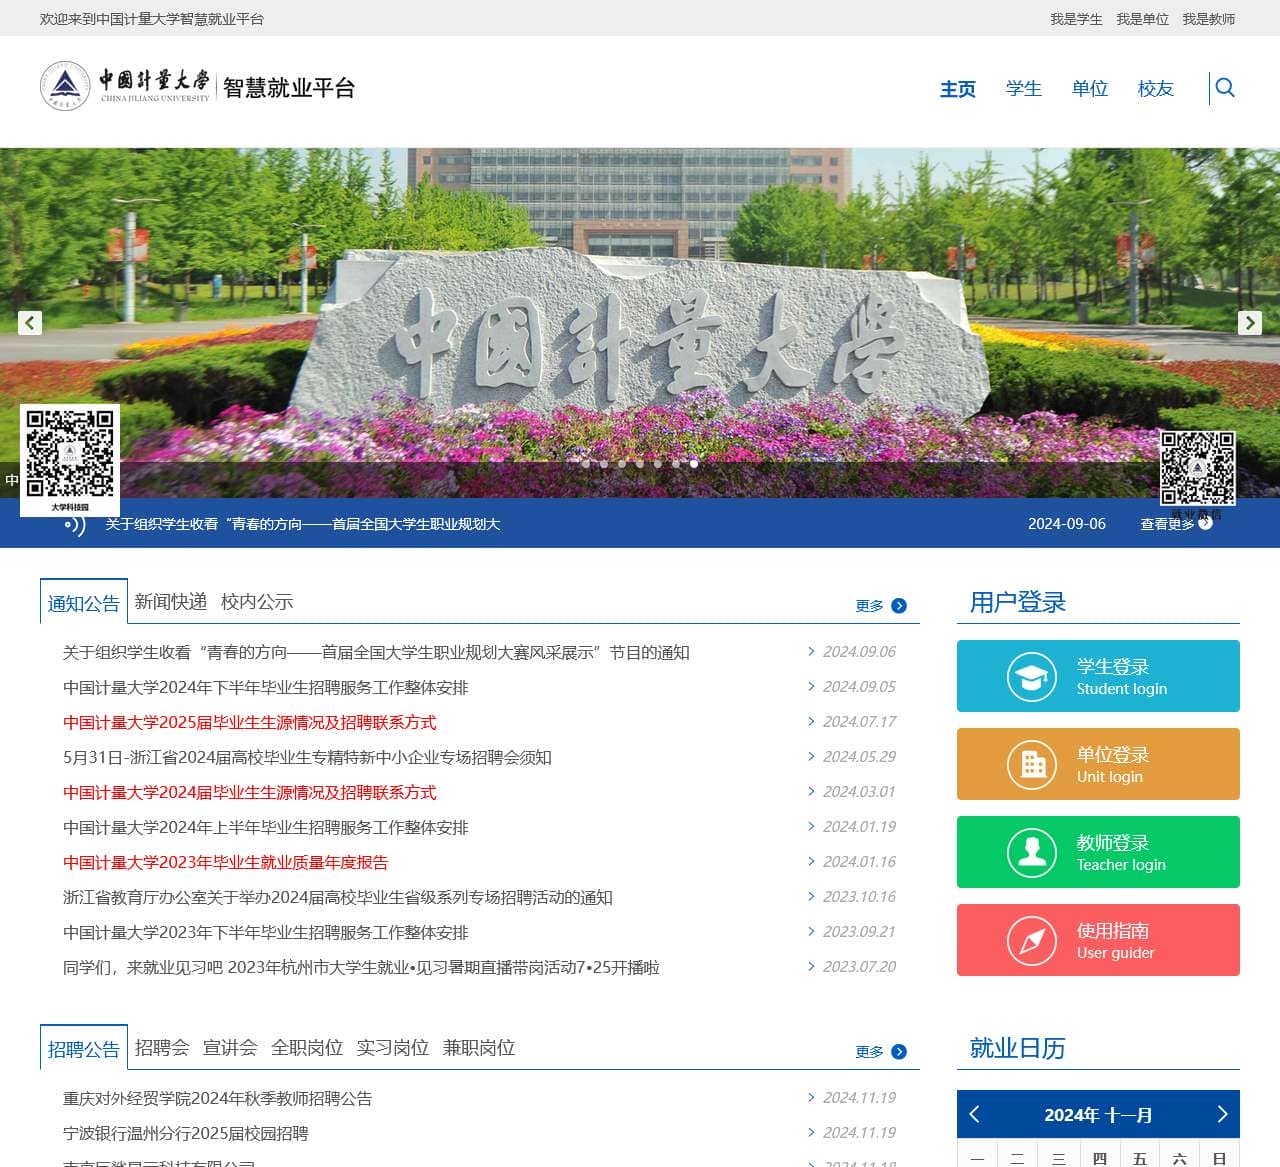Open notice 2024年上半年毕业生招聘服务工作整体安排
Image resolution: width=1280 pixels, height=1167 pixels.
(266, 827)
